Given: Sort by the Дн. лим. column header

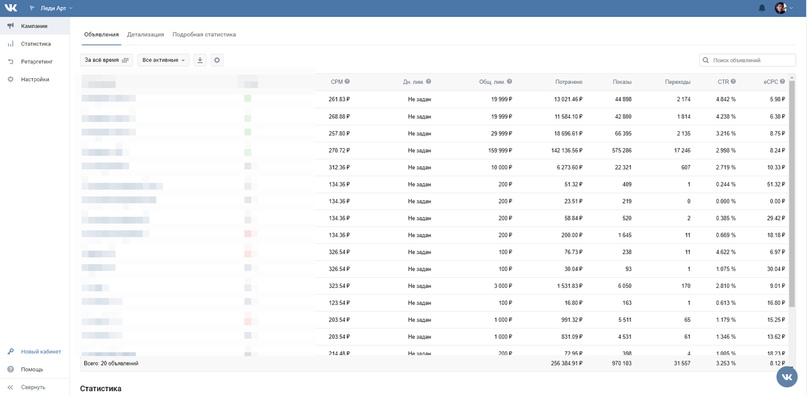Looking at the screenshot, I should 414,81.
